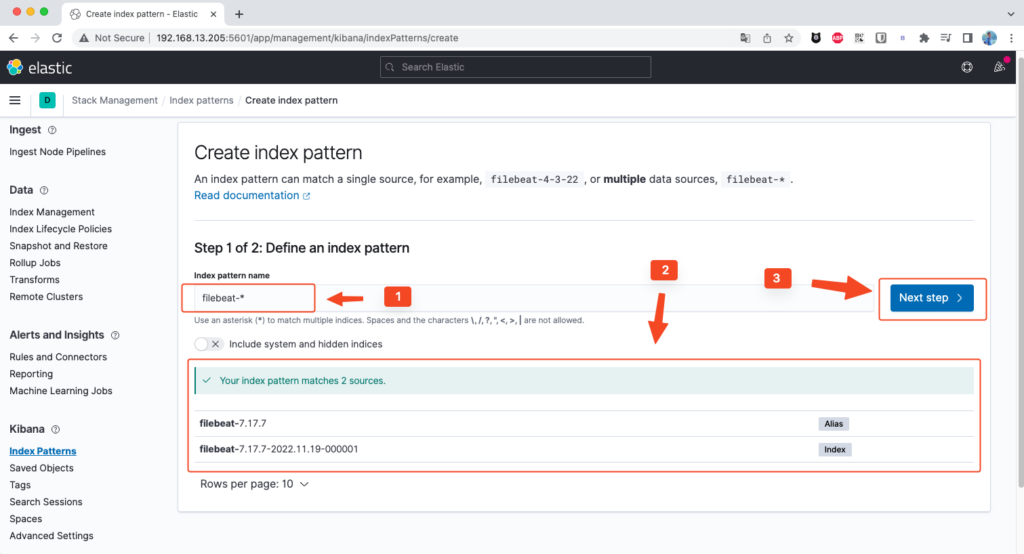The height and width of the screenshot is (554, 1024).
Task: Click the Next step button
Action: tap(931, 298)
